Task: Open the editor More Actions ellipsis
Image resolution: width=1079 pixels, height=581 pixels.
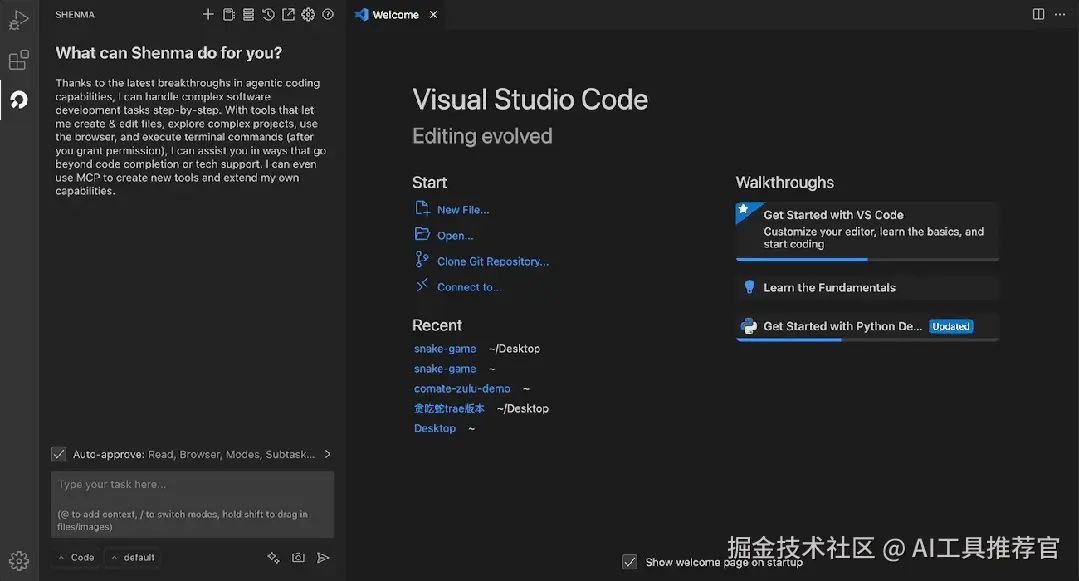Action: tap(1060, 14)
